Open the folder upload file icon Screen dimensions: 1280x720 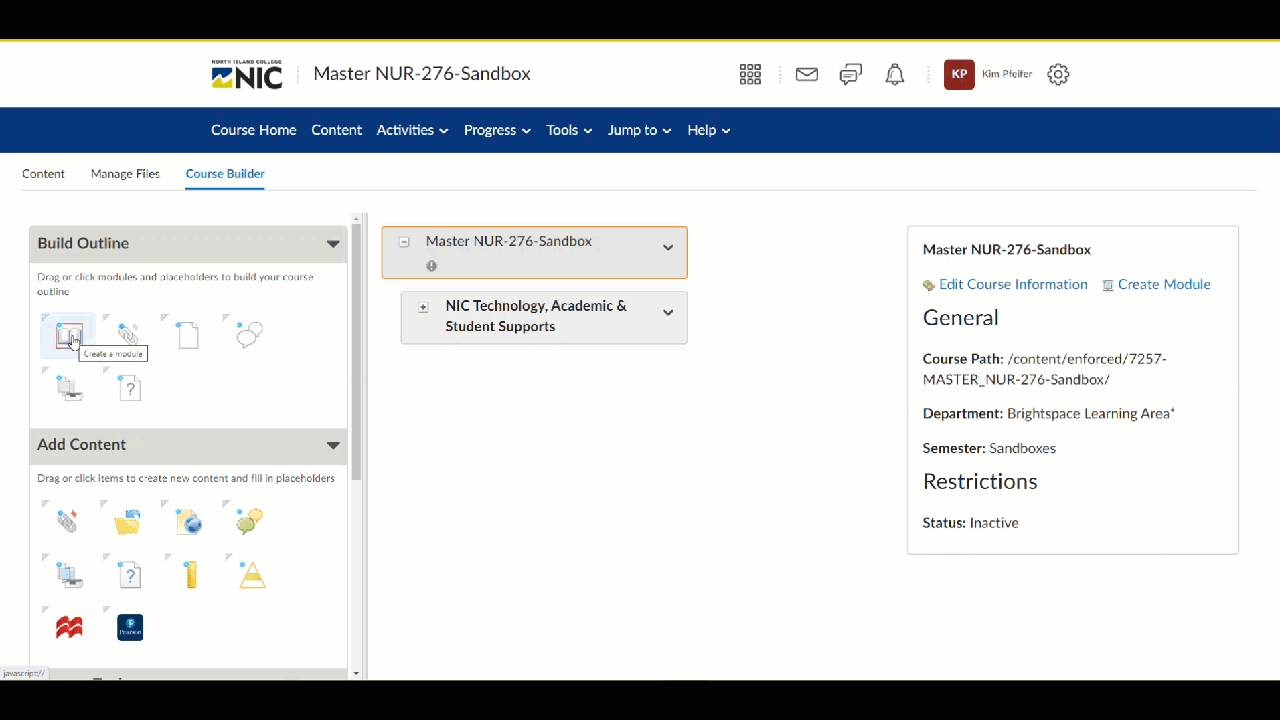click(x=128, y=520)
